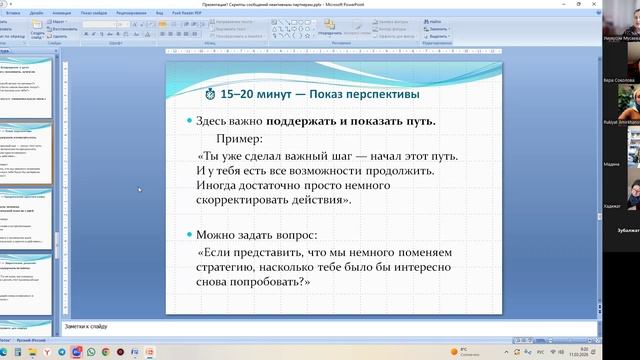Image resolution: width=640 pixels, height=360 pixels.
Task: Open the Вставка ribbon tab
Action: [x=13, y=13]
